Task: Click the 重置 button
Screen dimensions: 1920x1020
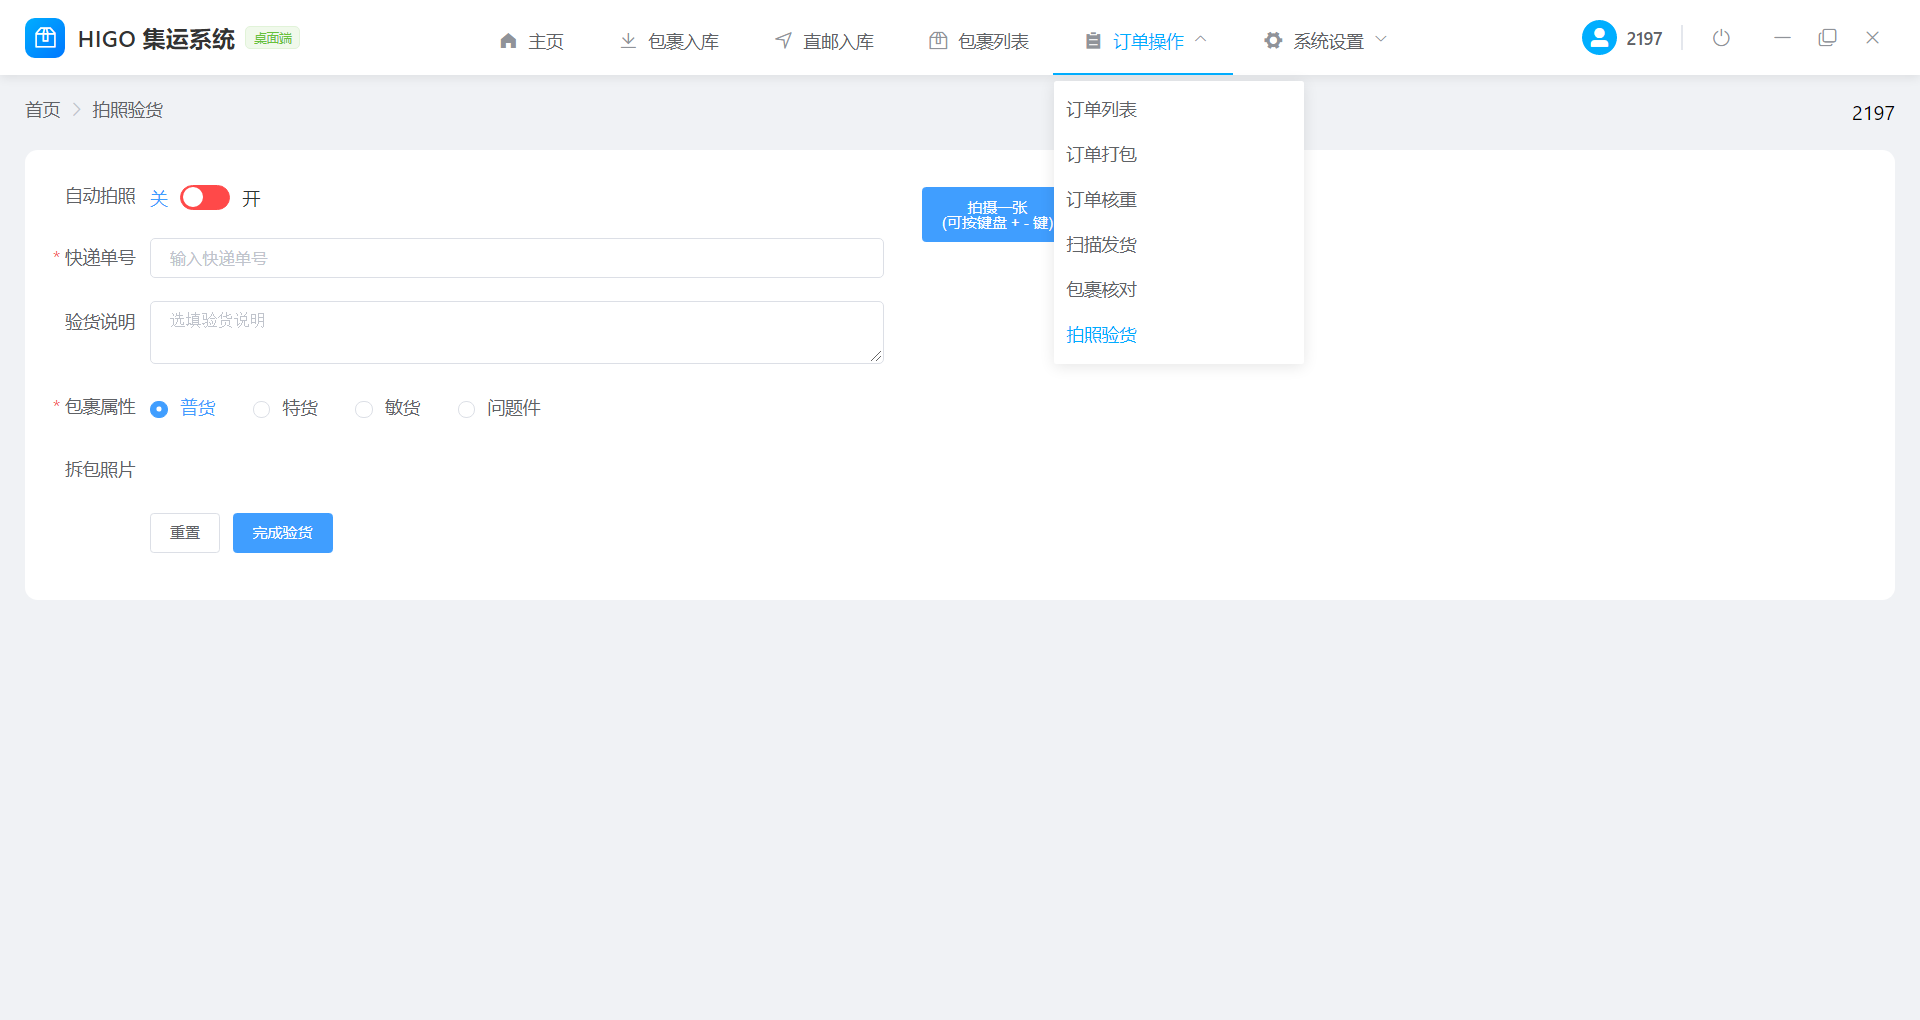Action: click(x=185, y=533)
